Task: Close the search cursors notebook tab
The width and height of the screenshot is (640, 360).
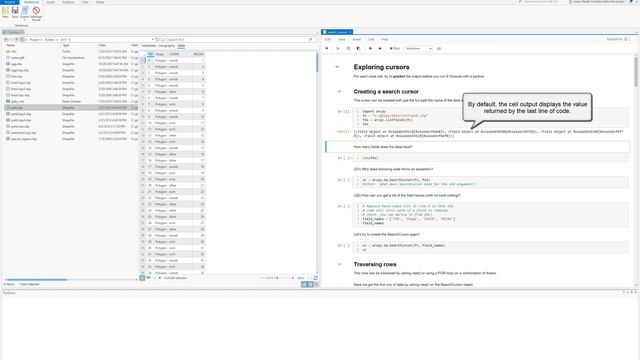Action: (x=350, y=32)
